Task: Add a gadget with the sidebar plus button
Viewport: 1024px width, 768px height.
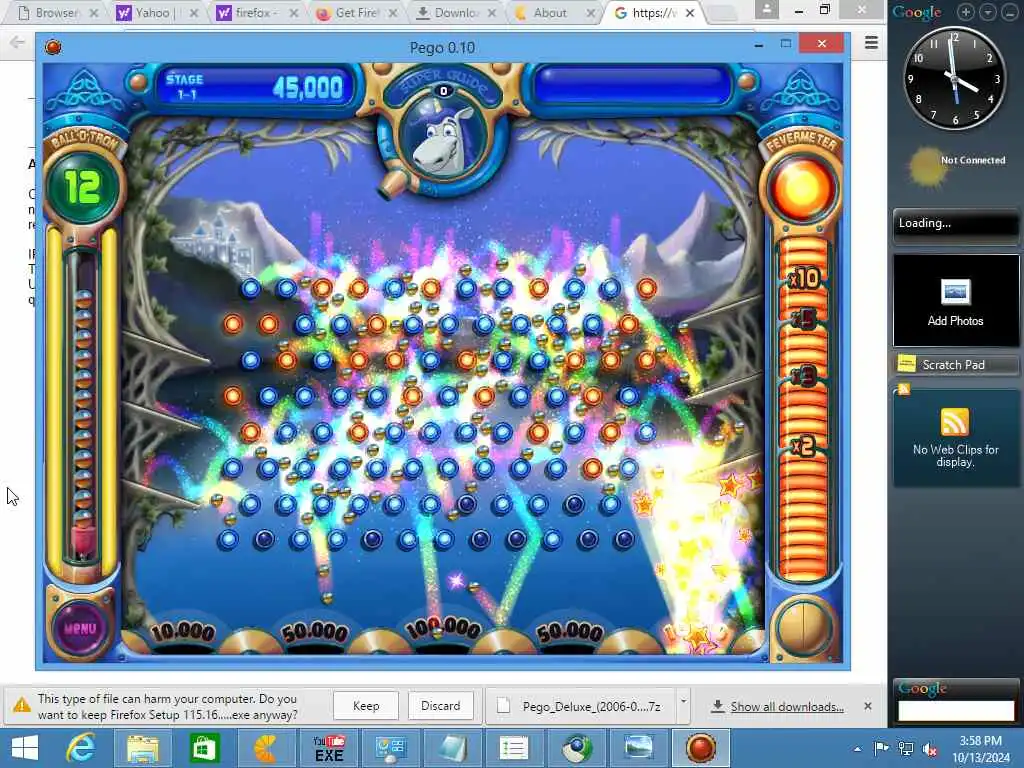Action: click(x=965, y=12)
